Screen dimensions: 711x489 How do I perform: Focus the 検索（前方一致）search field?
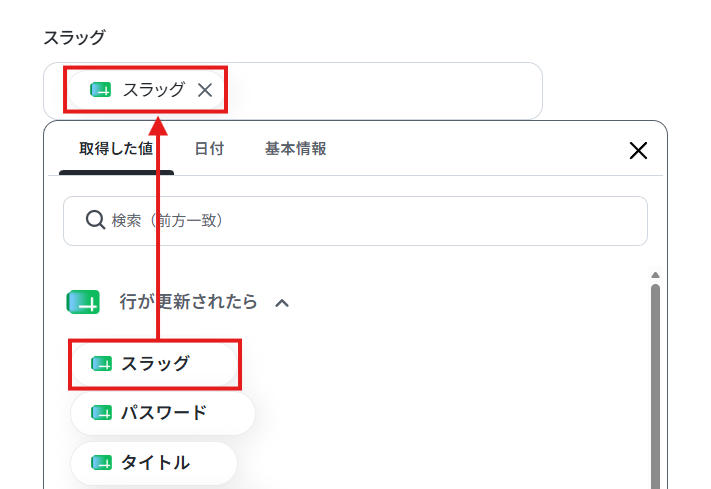pyautogui.click(x=355, y=221)
